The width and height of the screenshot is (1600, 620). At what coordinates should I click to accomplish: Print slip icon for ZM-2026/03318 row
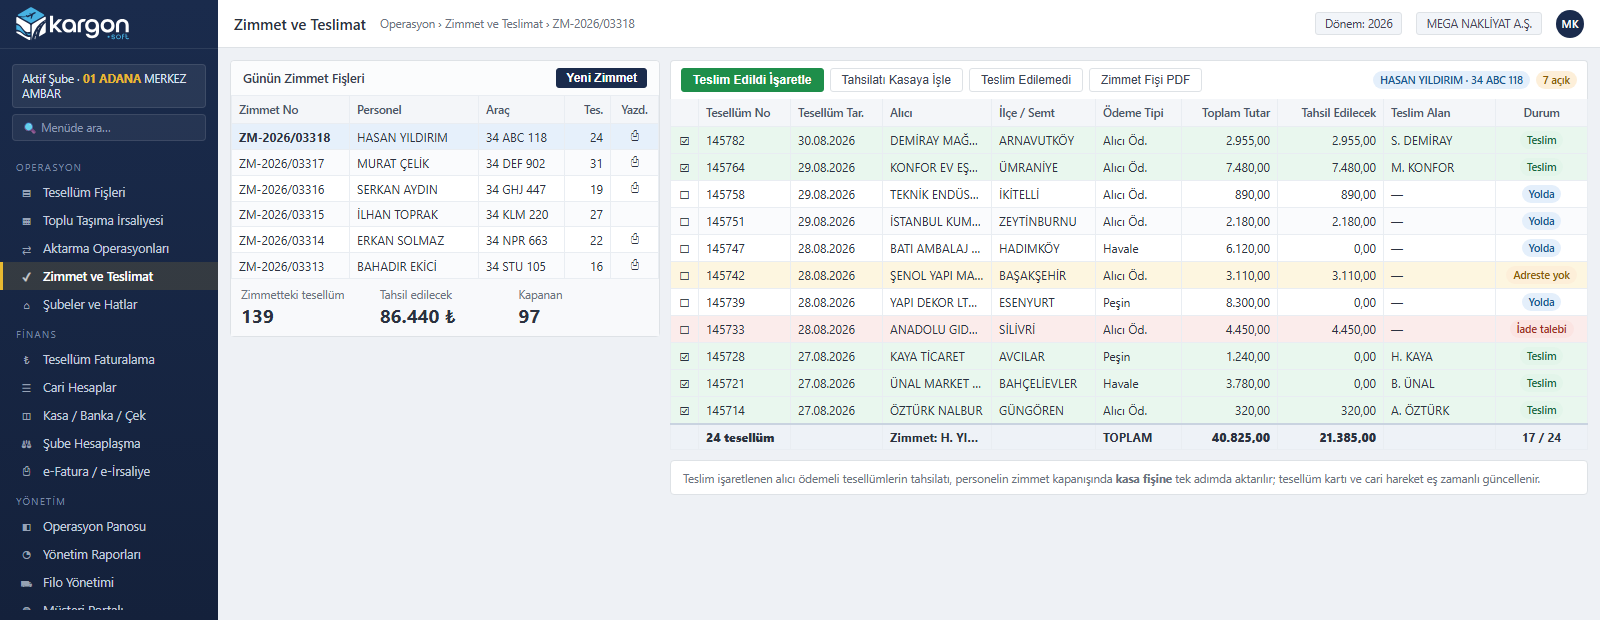[x=635, y=136]
